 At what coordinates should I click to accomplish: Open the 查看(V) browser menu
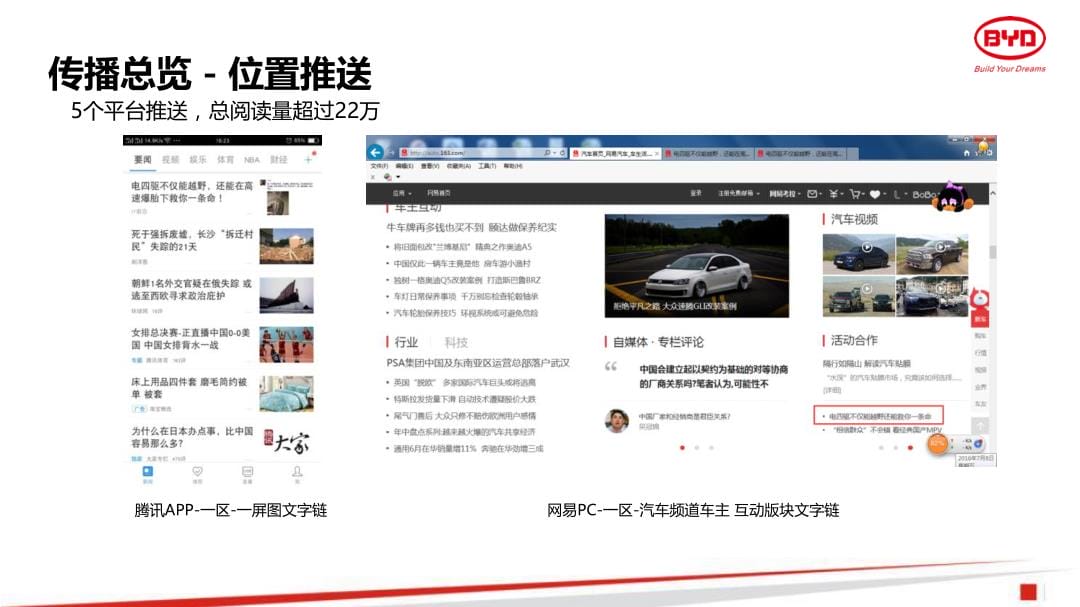(x=430, y=166)
